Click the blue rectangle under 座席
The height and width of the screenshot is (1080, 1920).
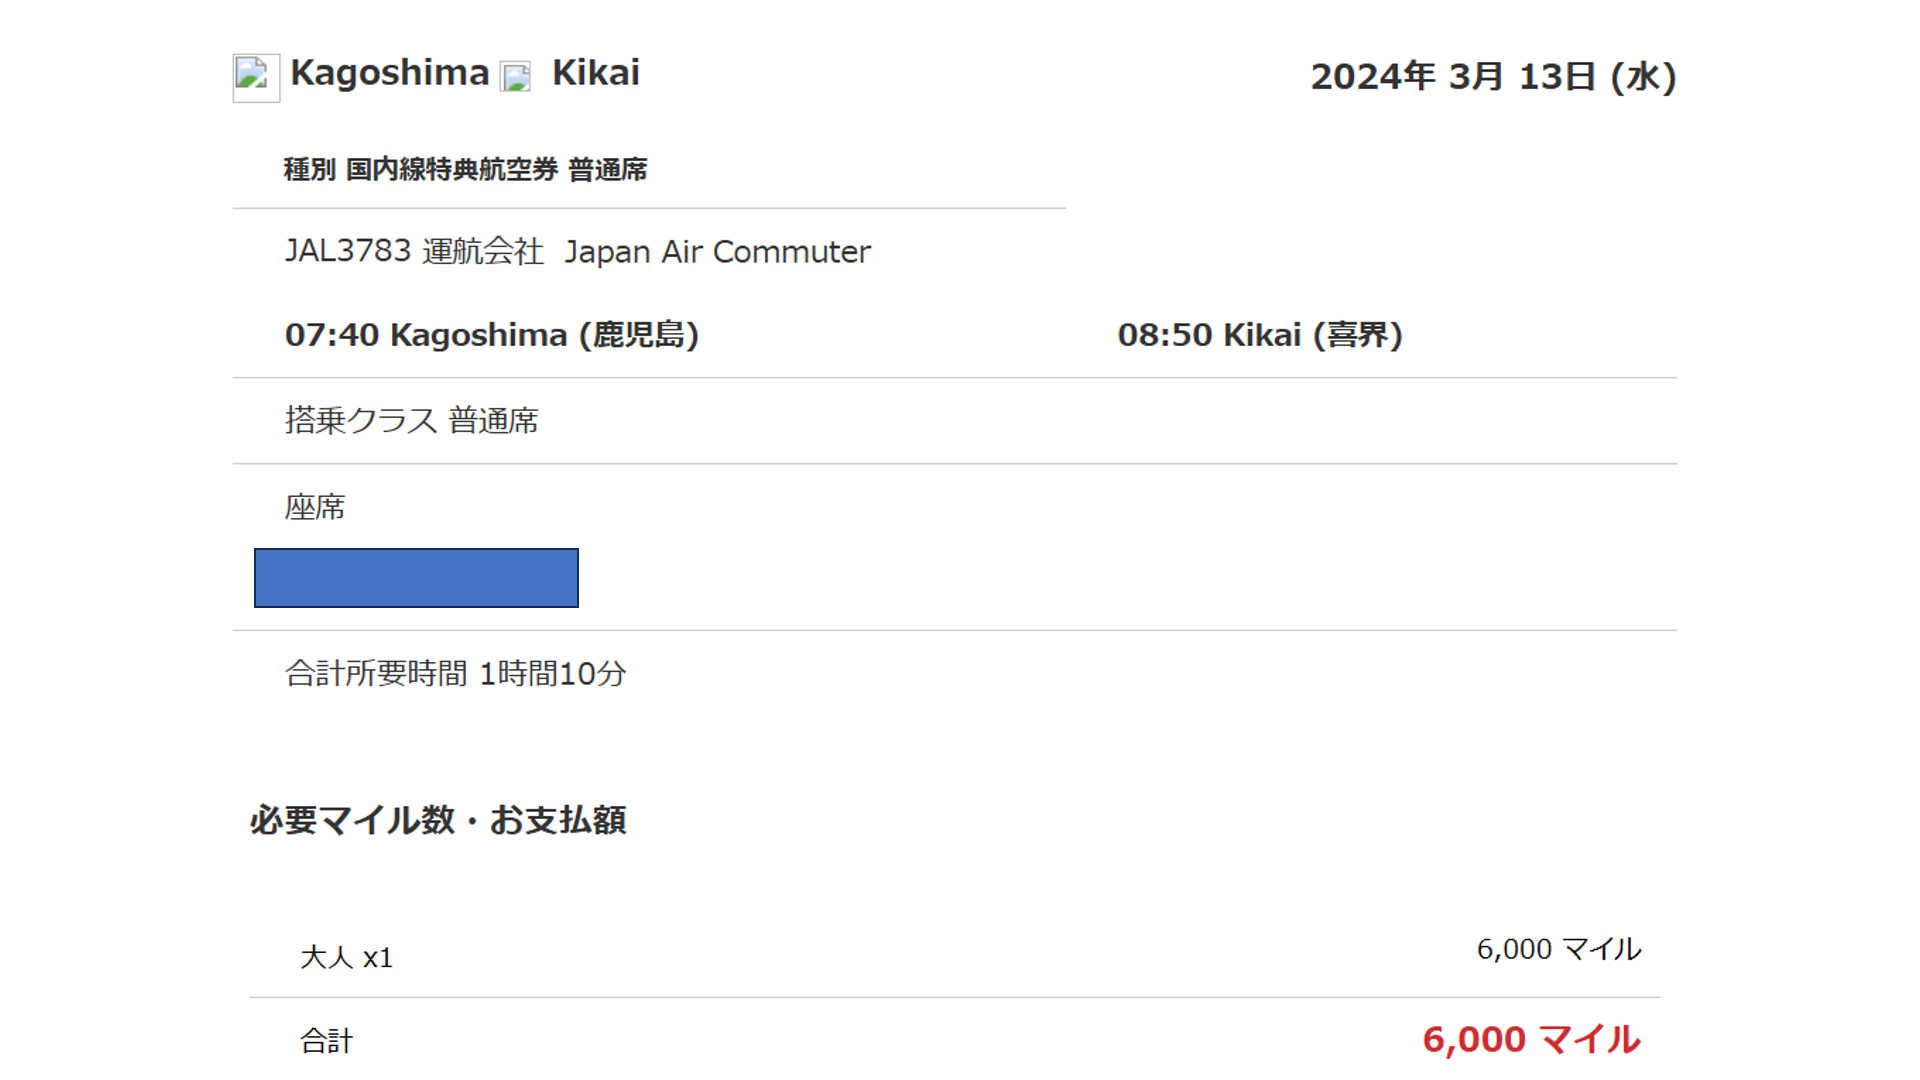click(x=416, y=578)
